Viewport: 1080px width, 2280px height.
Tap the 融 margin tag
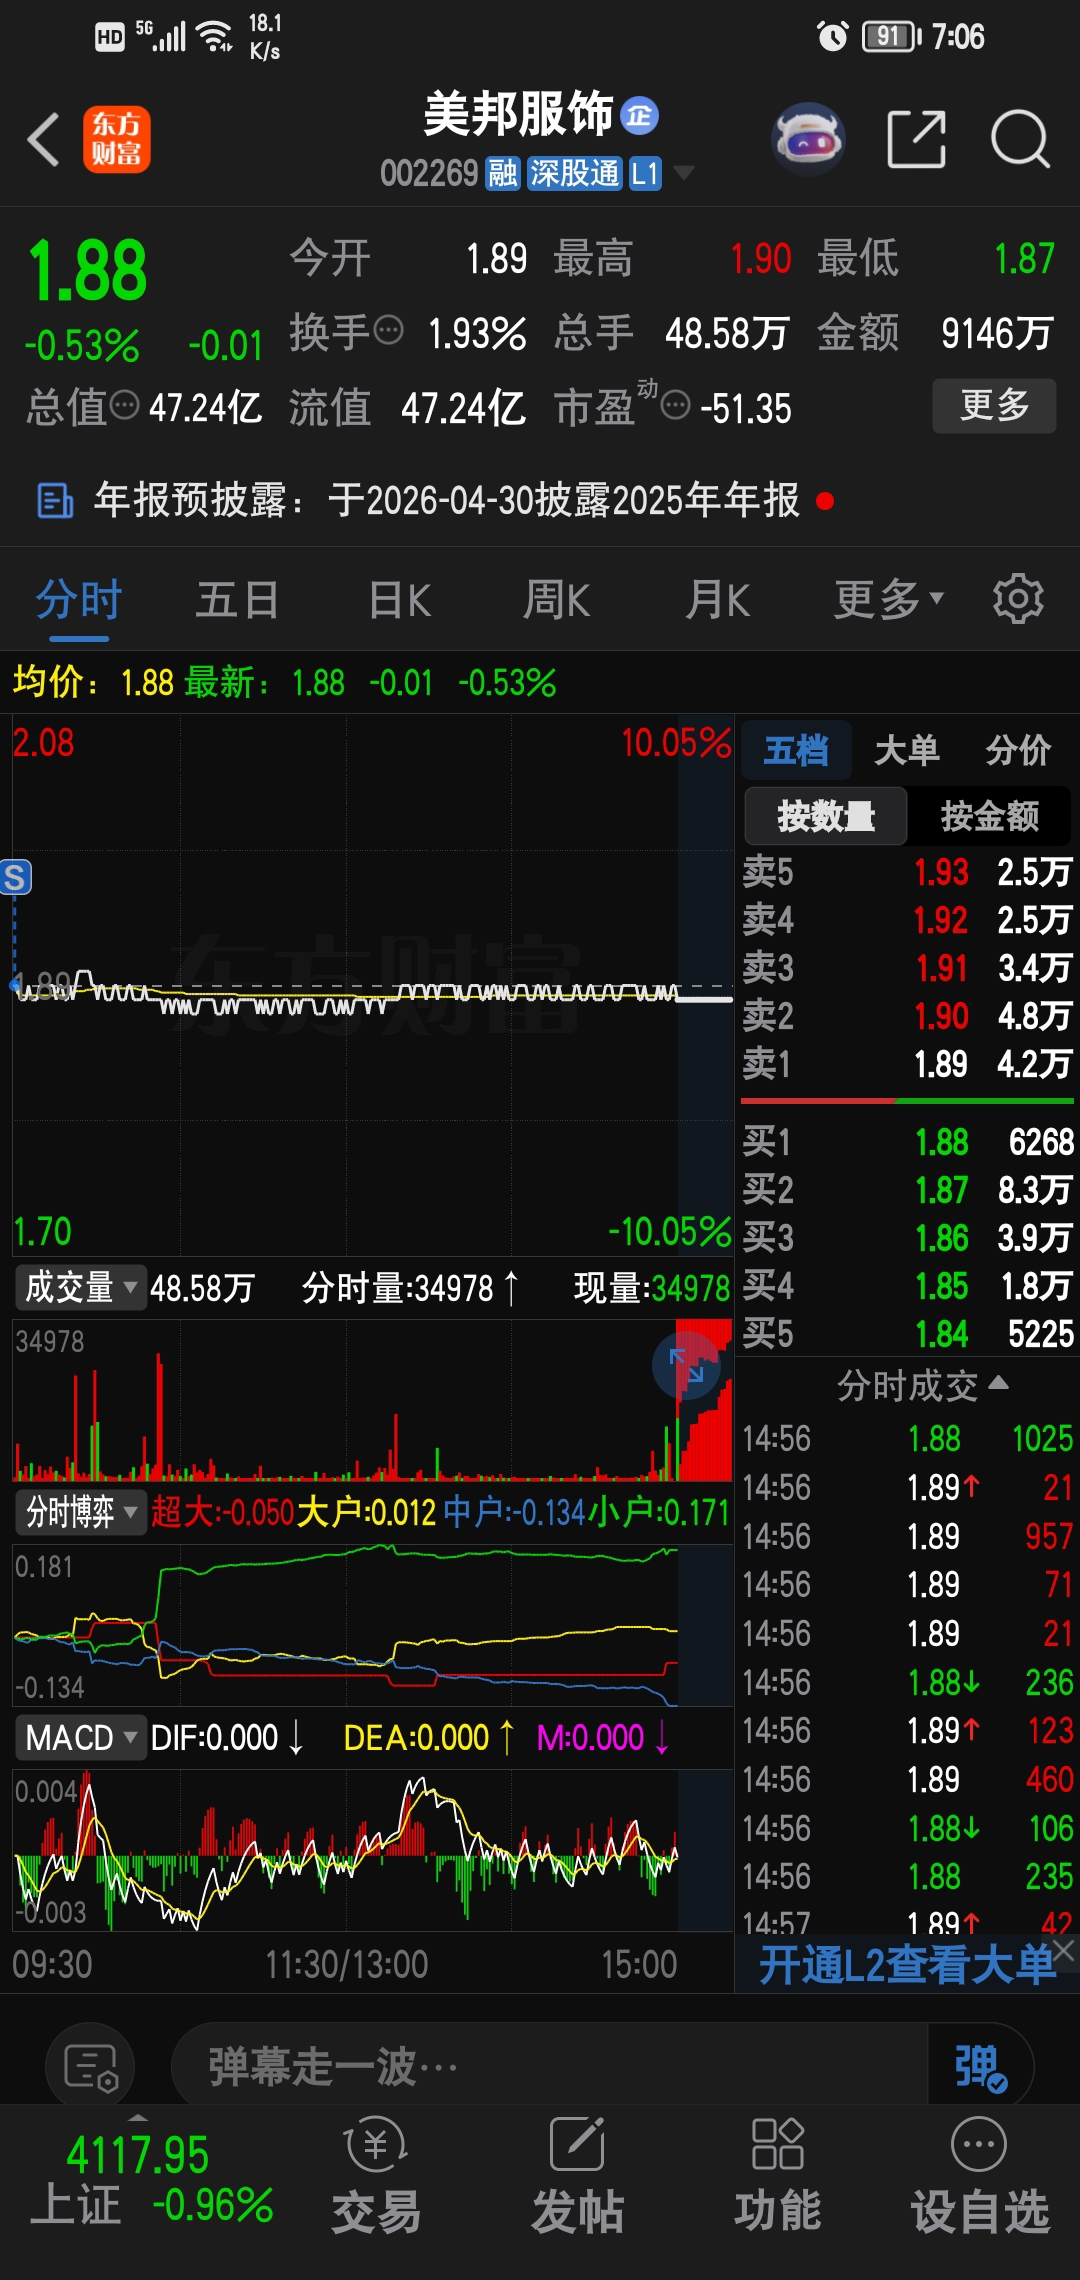(x=502, y=174)
